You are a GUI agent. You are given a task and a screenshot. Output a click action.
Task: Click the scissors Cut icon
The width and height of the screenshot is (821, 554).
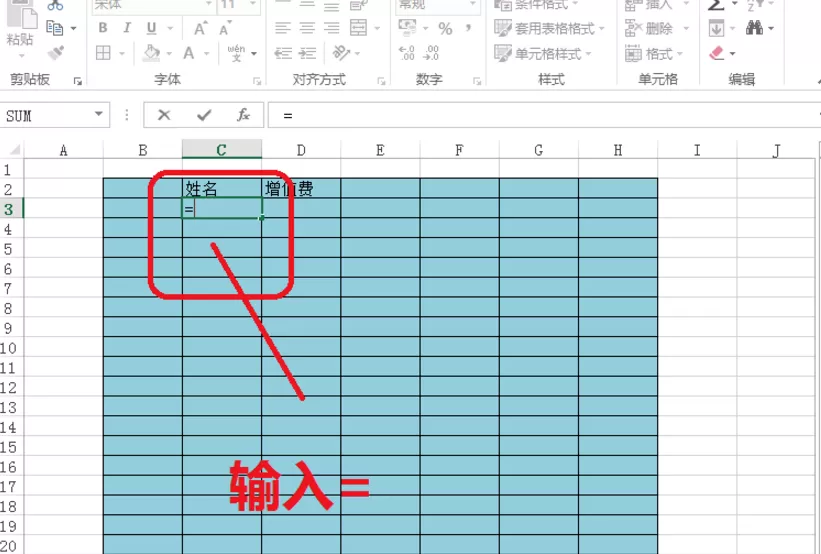pos(55,5)
